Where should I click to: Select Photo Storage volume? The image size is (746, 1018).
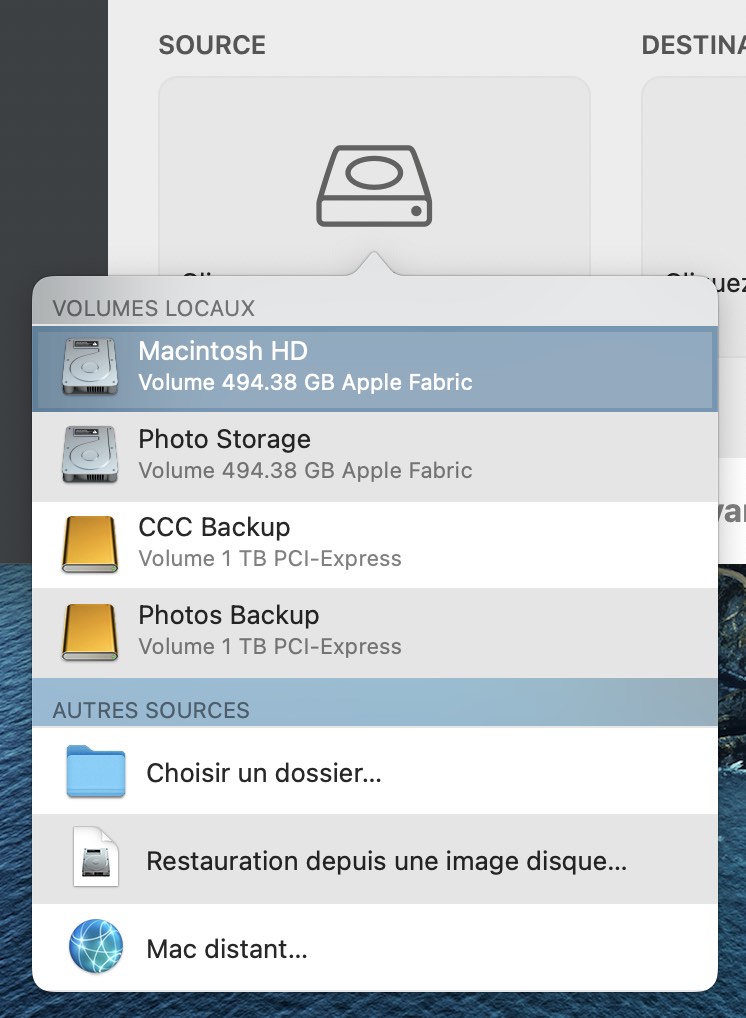(375, 456)
